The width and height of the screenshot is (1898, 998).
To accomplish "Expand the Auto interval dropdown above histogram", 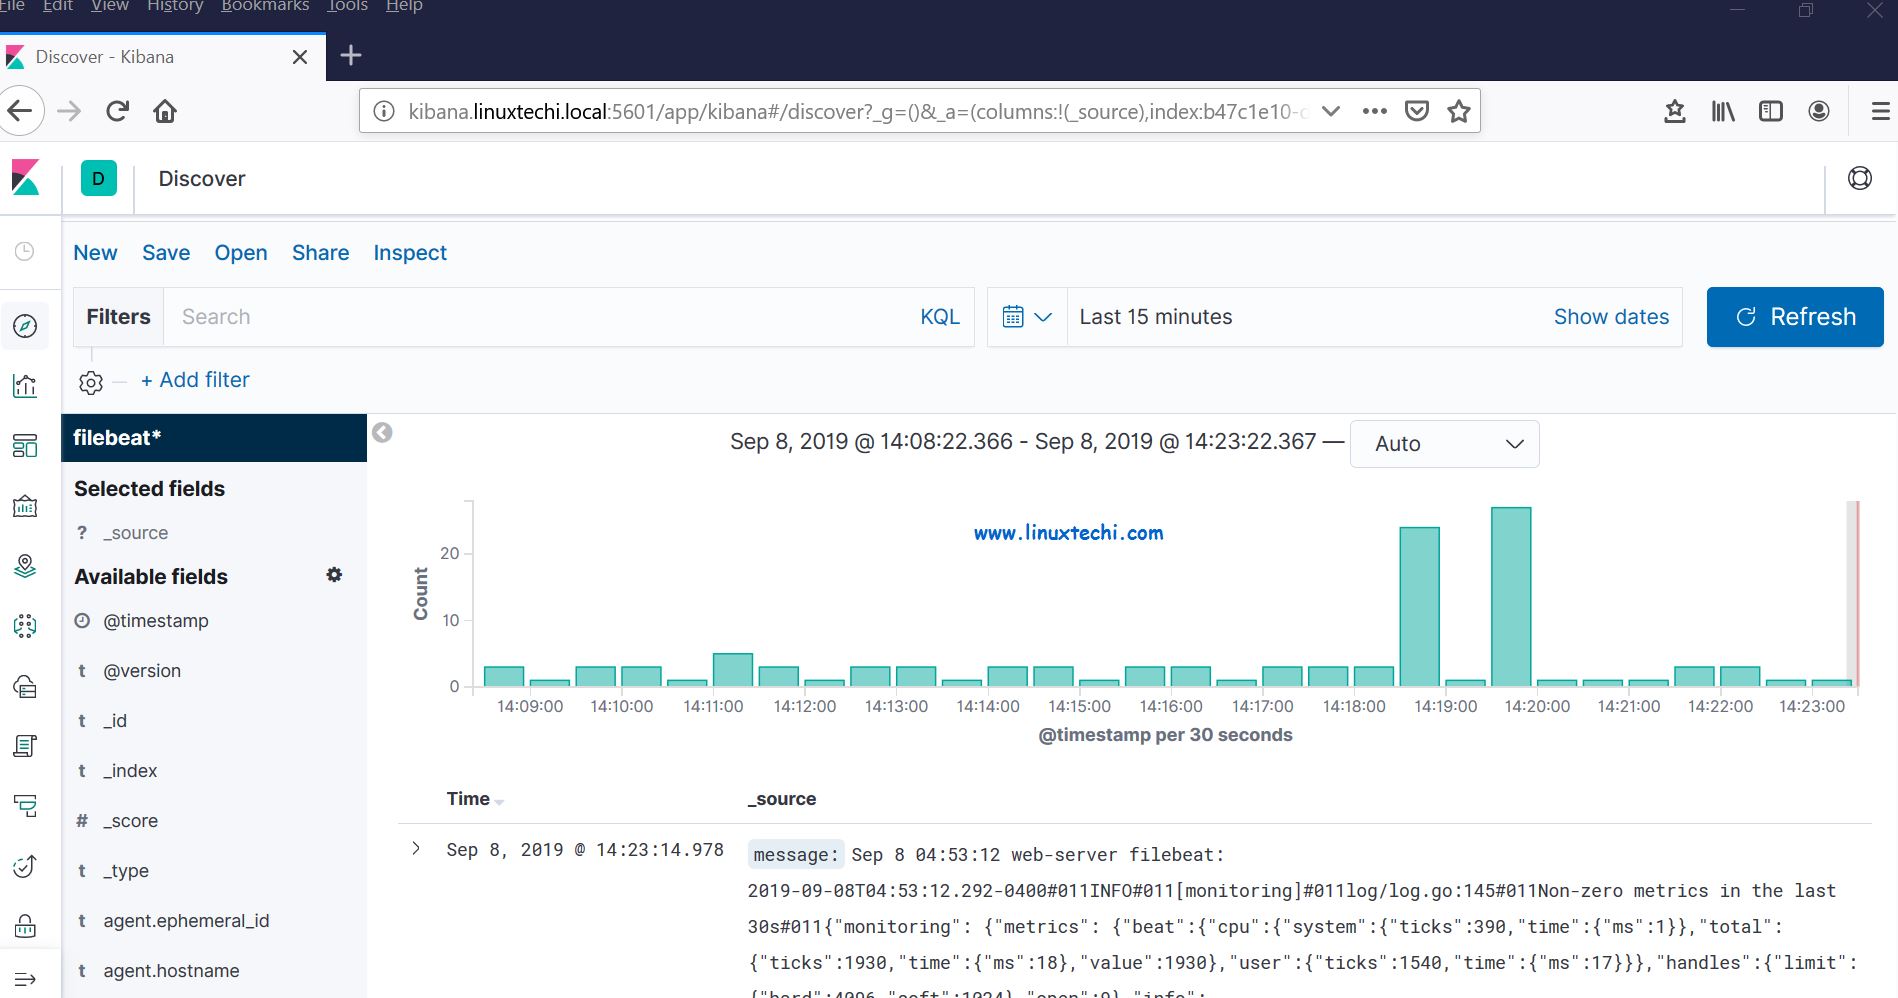I will [x=1443, y=443].
